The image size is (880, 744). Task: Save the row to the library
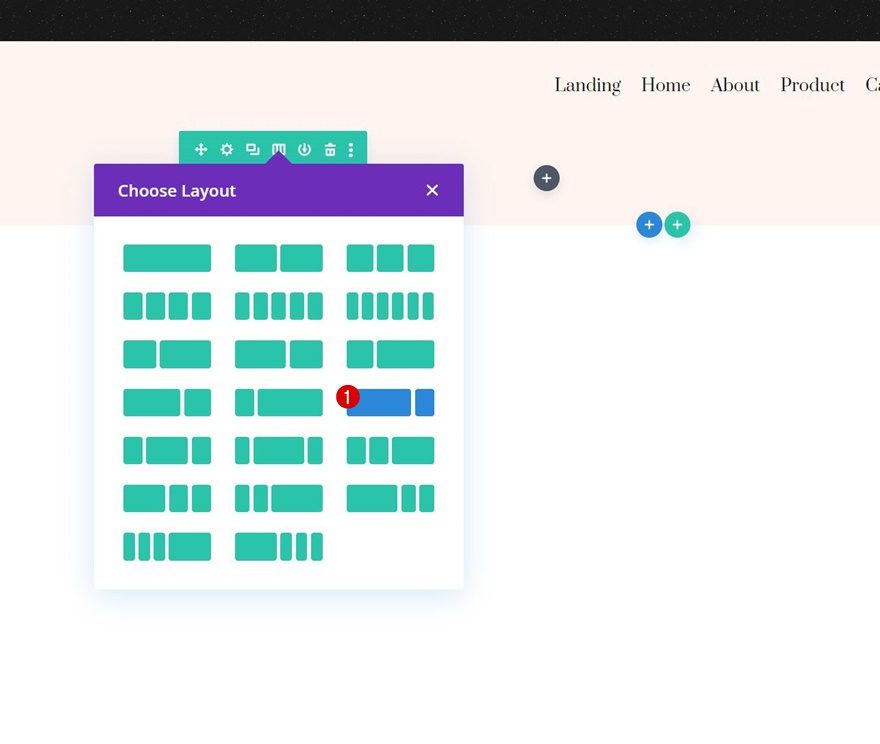coord(304,149)
